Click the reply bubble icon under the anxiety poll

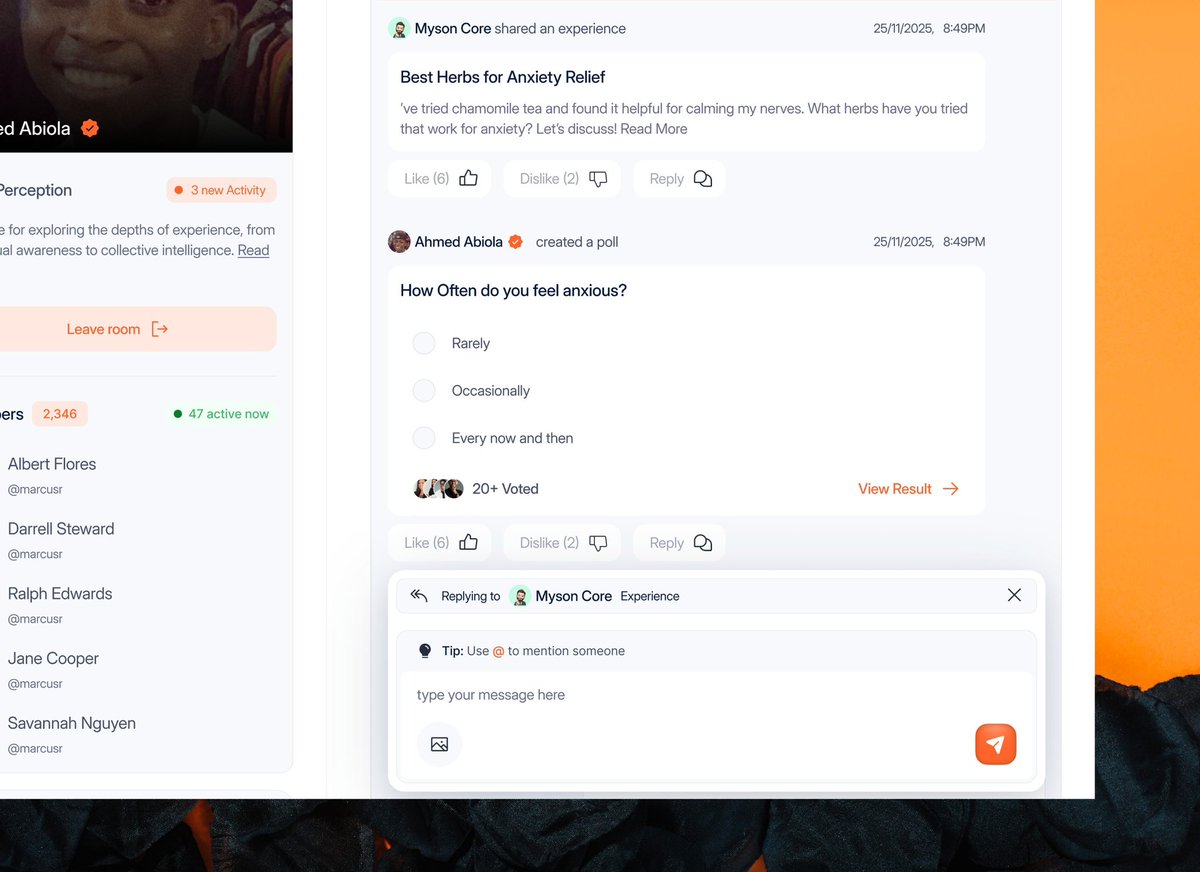(x=703, y=543)
